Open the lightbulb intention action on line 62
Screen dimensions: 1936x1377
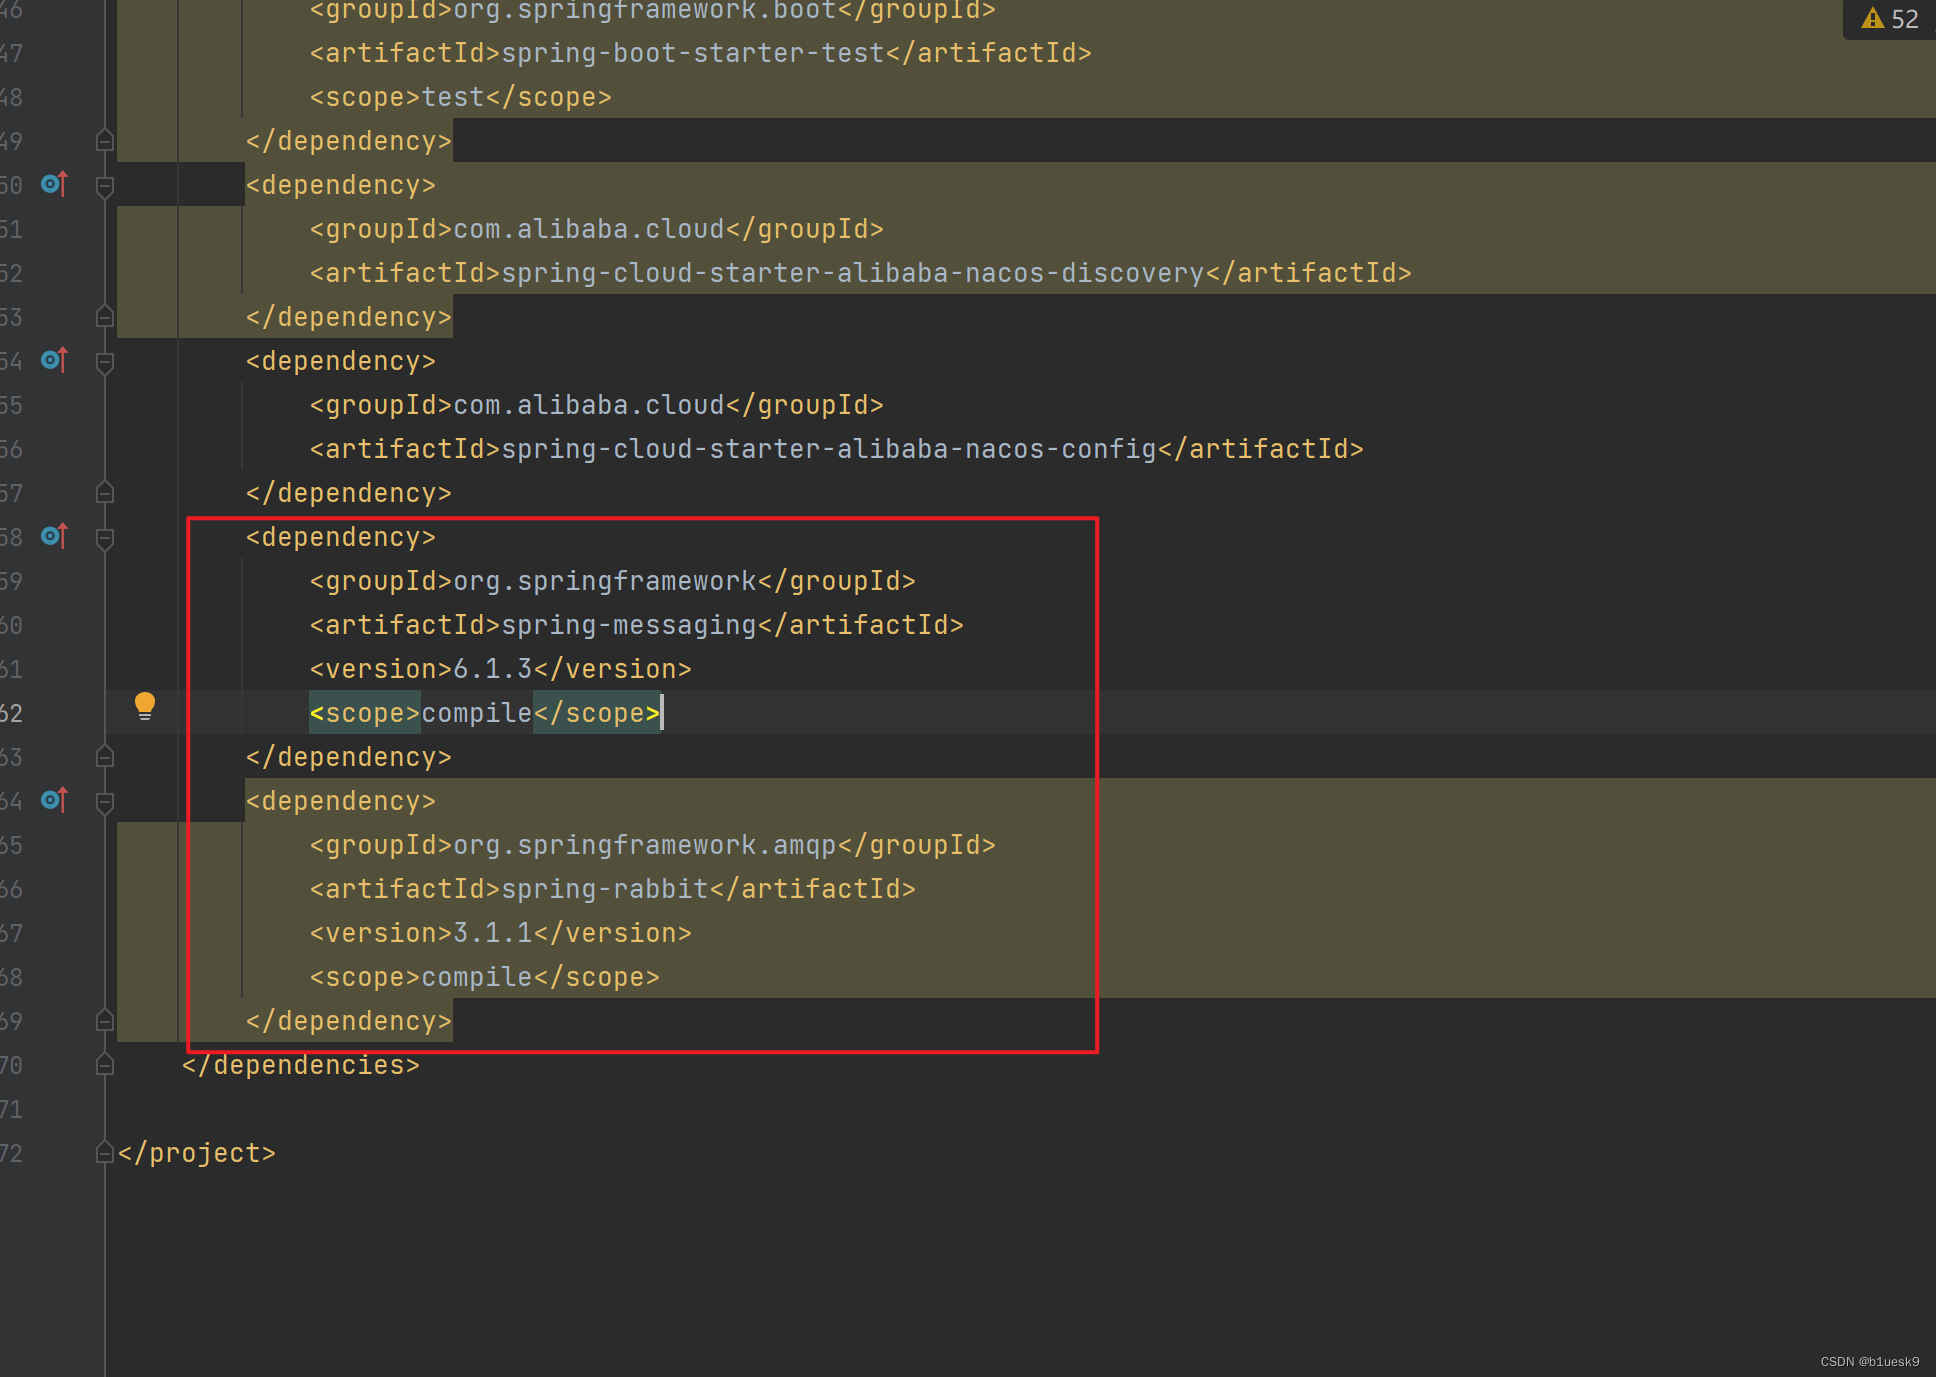pos(146,706)
